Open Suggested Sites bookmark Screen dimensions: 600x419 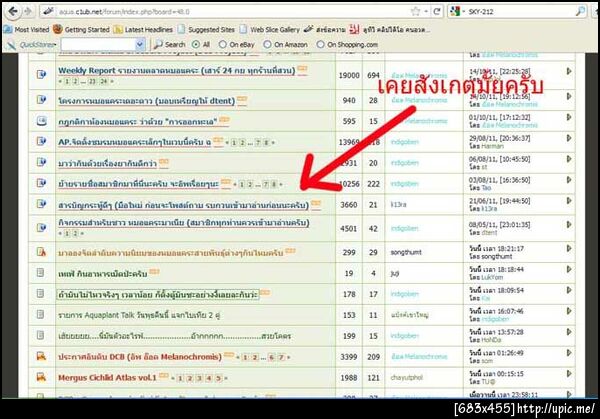pos(206,29)
